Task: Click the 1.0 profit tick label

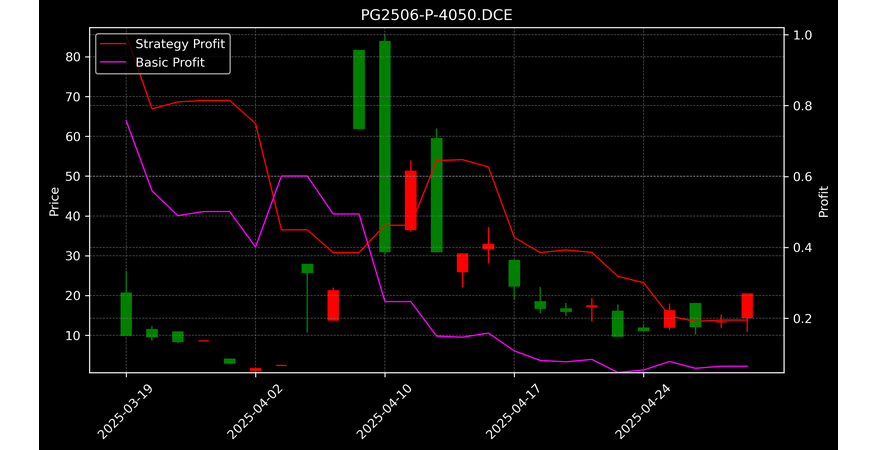Action: 801,35
